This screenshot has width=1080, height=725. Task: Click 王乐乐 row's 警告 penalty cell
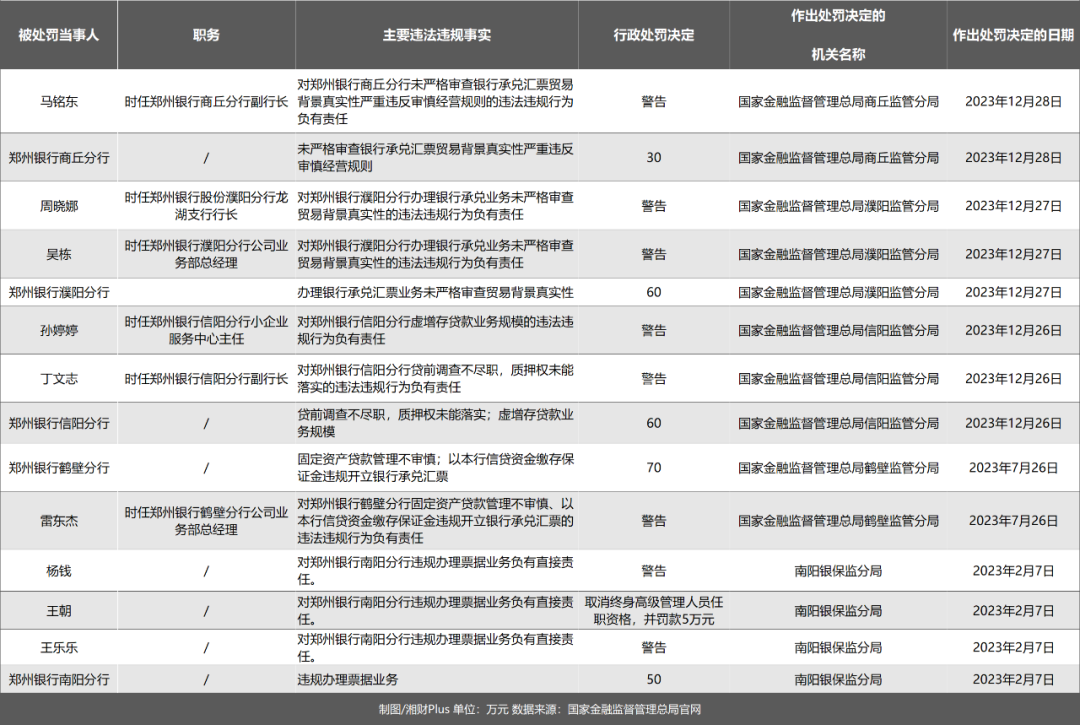pos(654,647)
